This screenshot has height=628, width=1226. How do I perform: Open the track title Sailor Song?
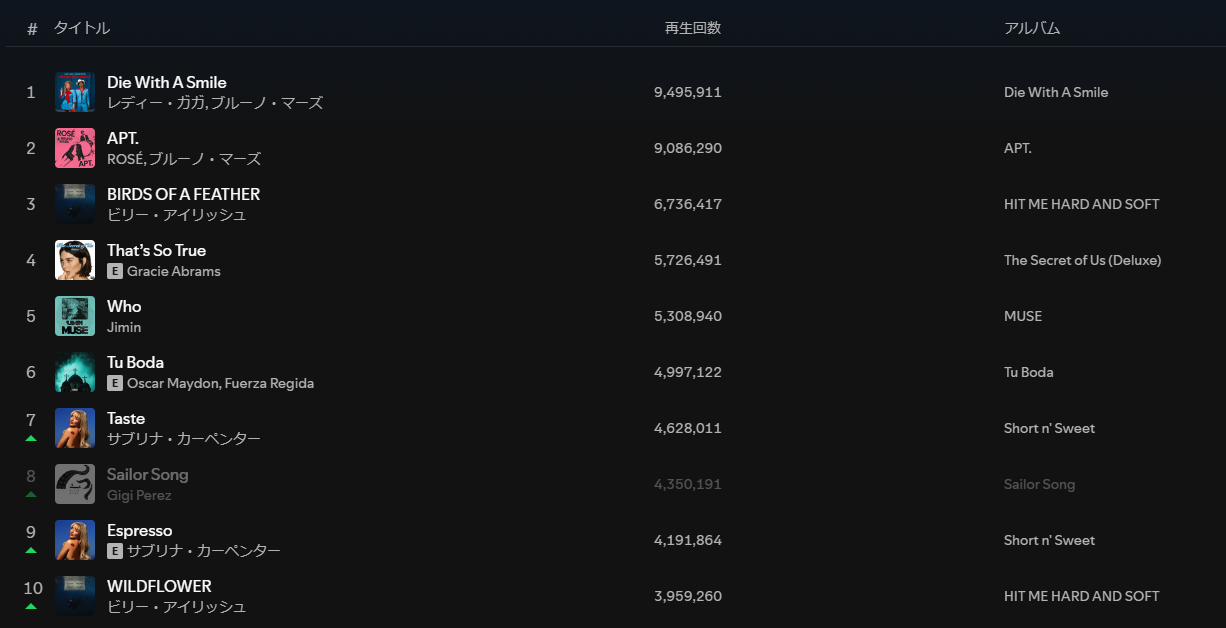click(x=148, y=474)
